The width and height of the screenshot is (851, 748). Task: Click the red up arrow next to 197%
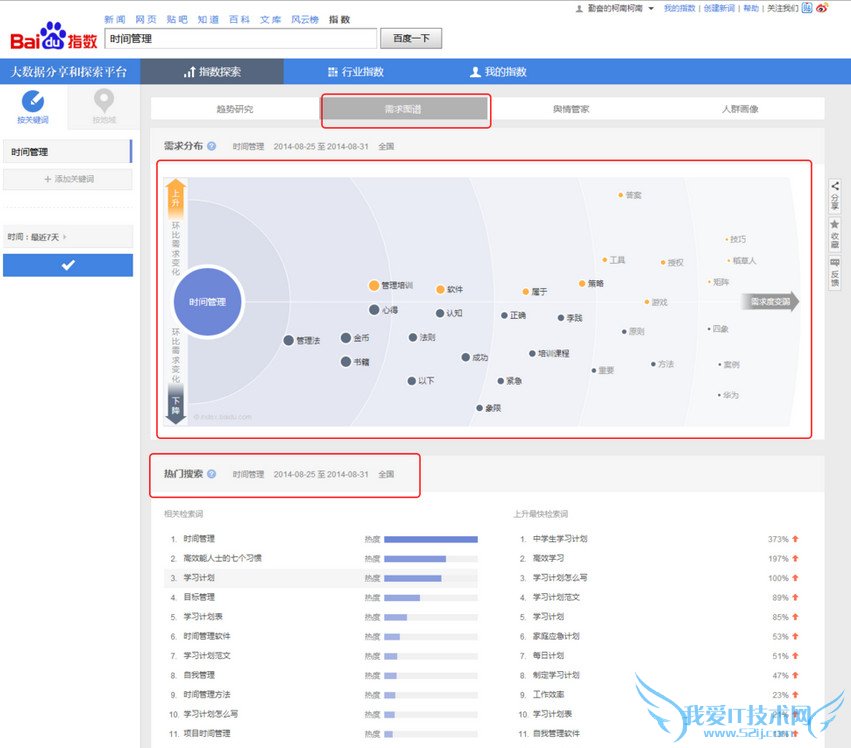click(x=795, y=559)
